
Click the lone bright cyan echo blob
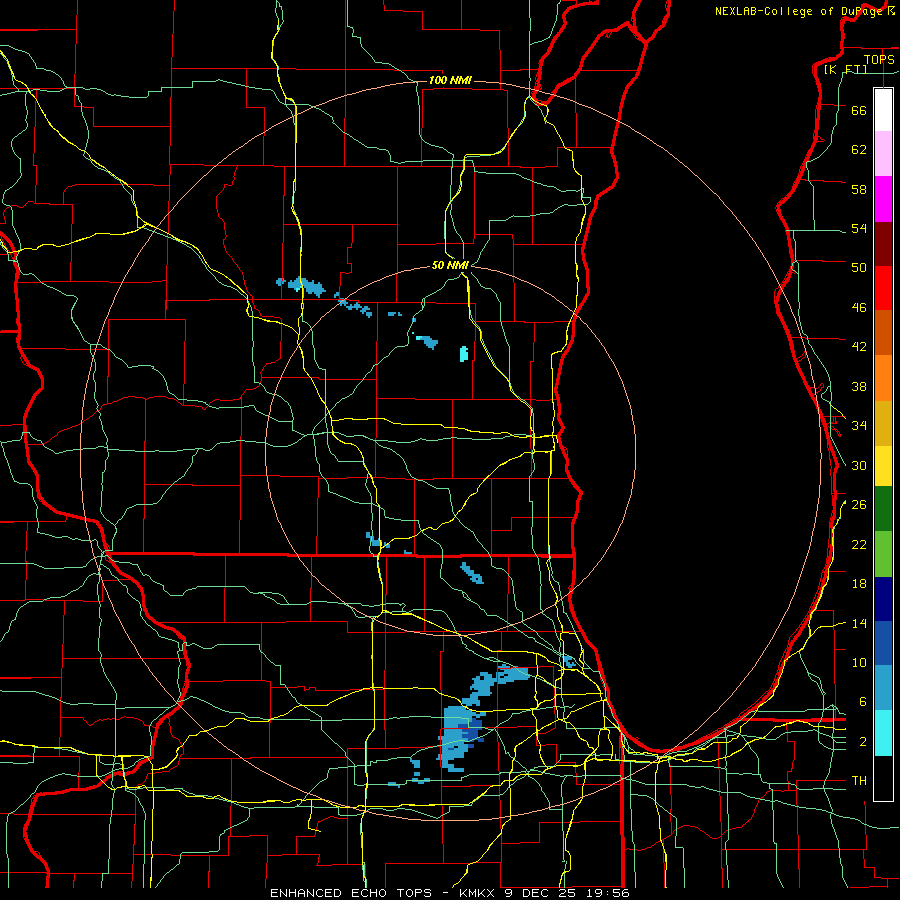click(x=464, y=354)
